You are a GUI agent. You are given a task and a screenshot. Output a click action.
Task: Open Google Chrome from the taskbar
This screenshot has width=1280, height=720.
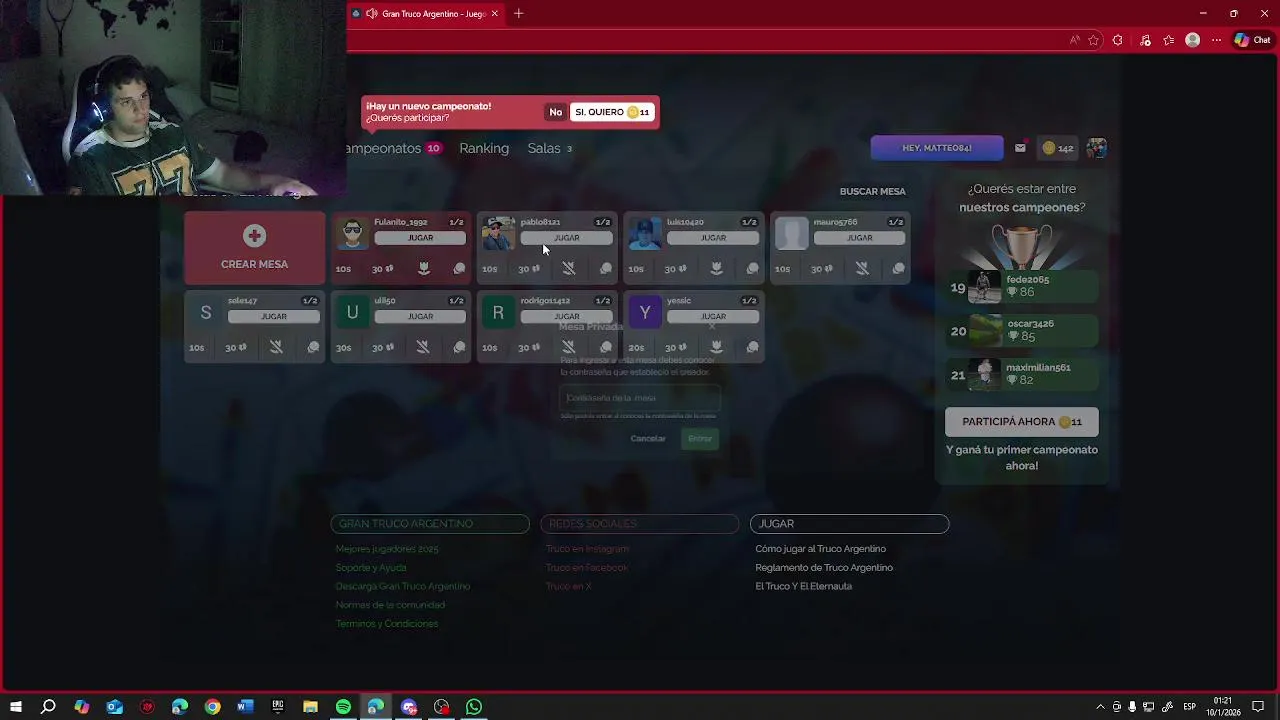[212, 707]
